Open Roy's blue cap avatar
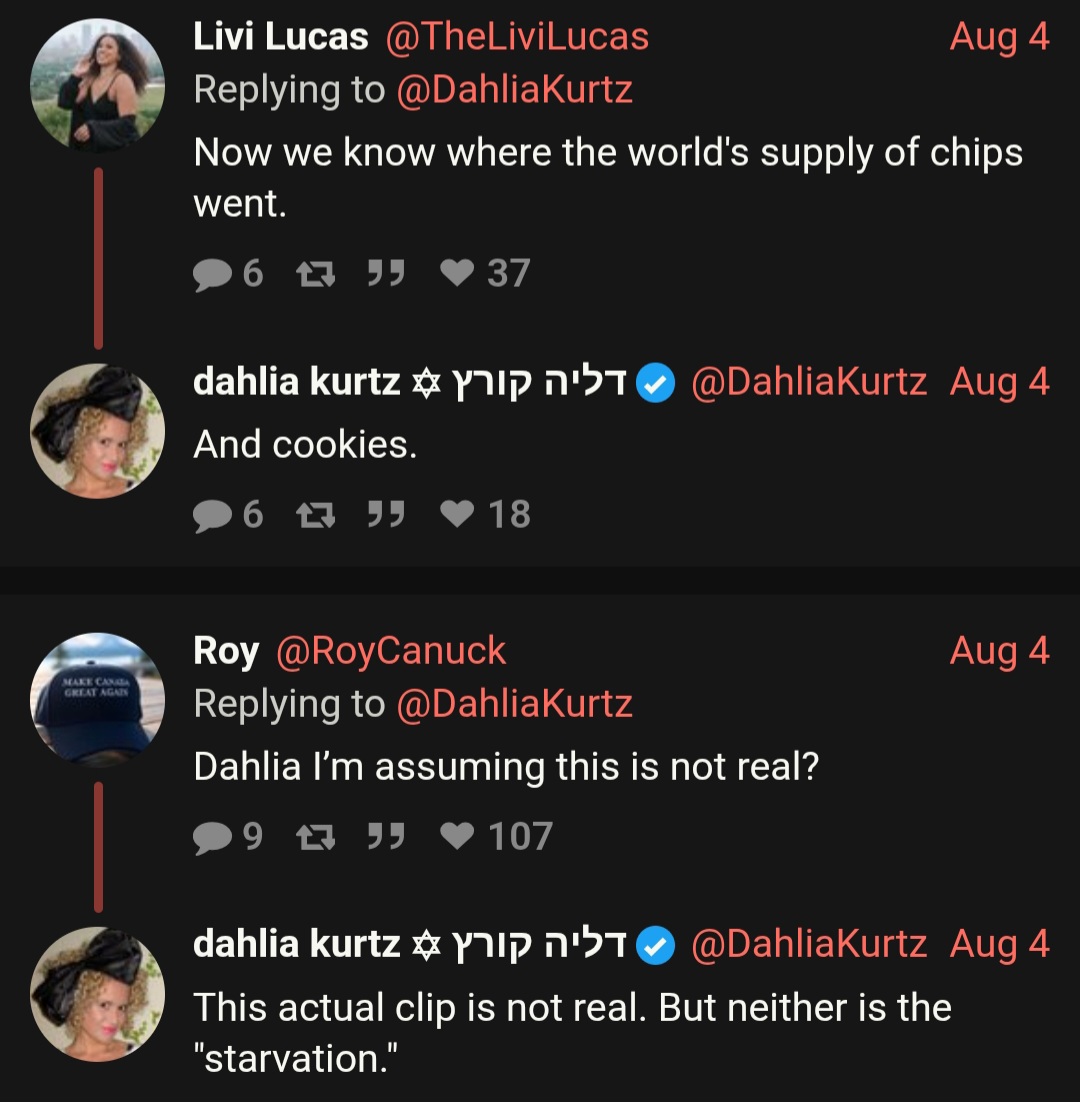This screenshot has width=1080, height=1102. click(97, 698)
